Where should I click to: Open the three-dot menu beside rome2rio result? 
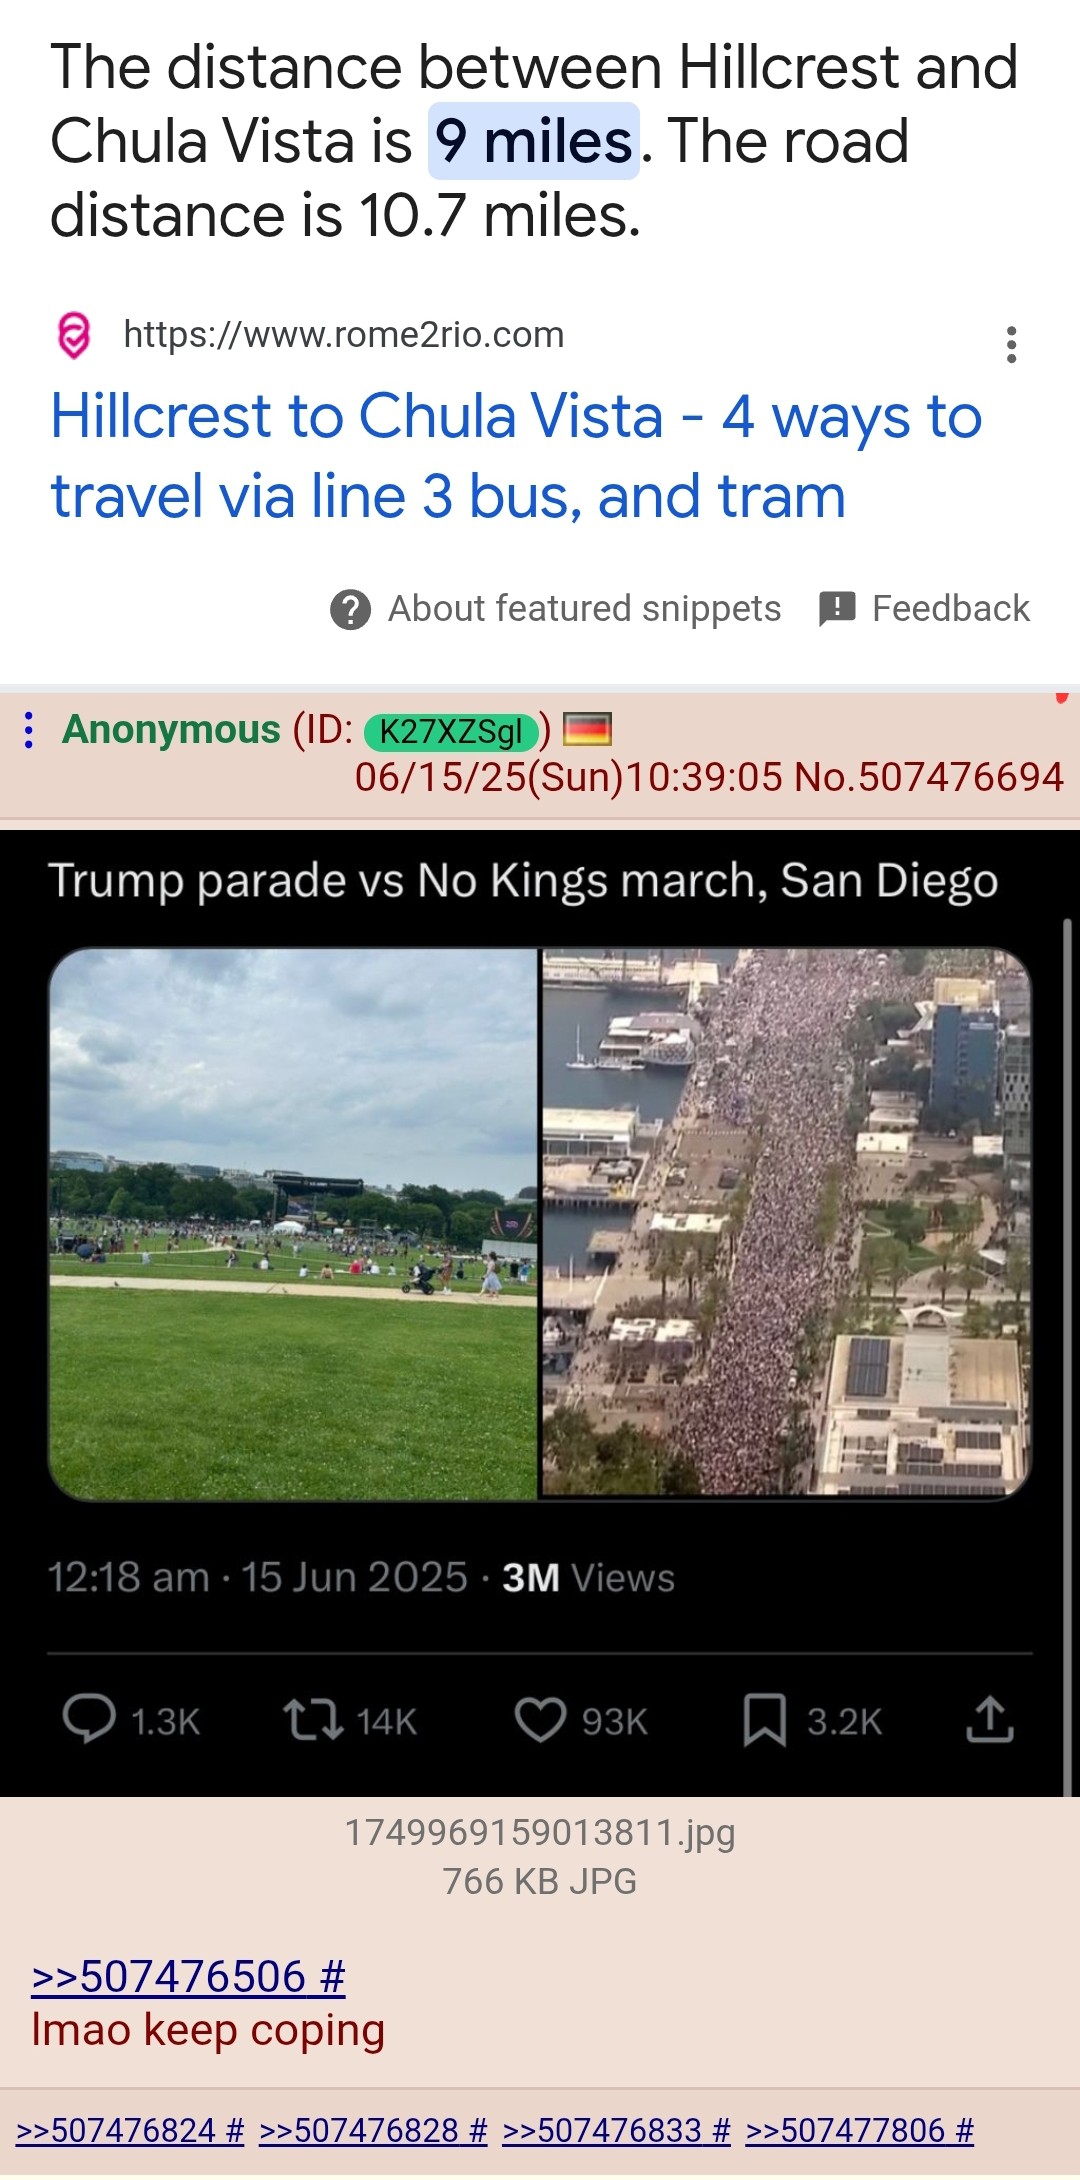1012,344
